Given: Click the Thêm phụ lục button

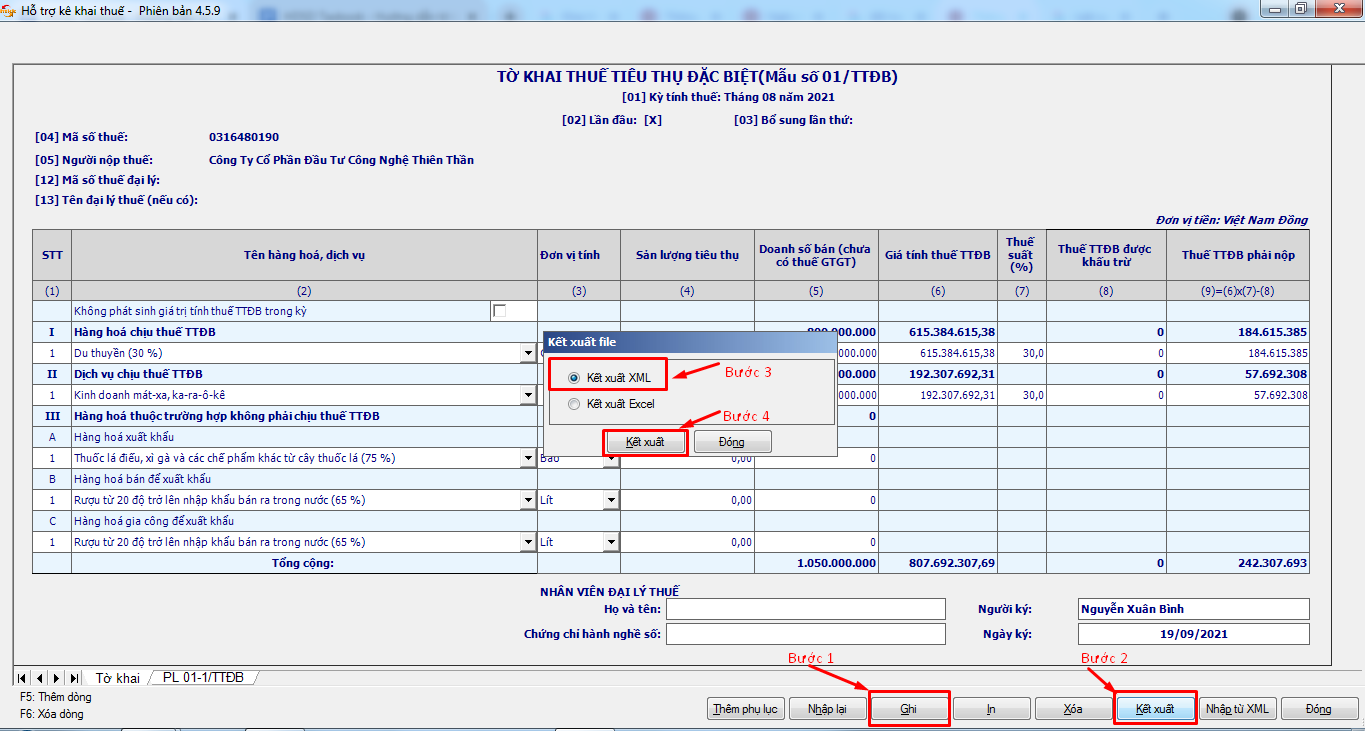Looking at the screenshot, I should pyautogui.click(x=745, y=709).
